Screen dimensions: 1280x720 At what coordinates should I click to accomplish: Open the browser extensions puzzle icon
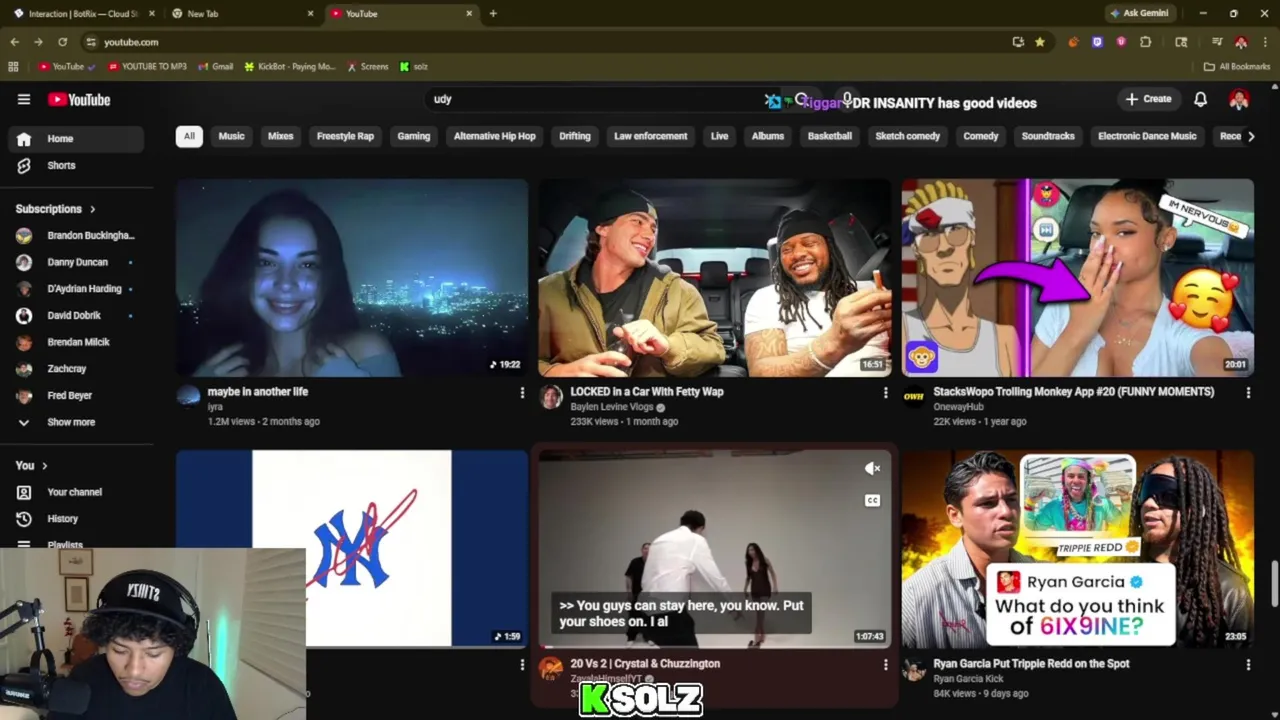pyautogui.click(x=1145, y=42)
